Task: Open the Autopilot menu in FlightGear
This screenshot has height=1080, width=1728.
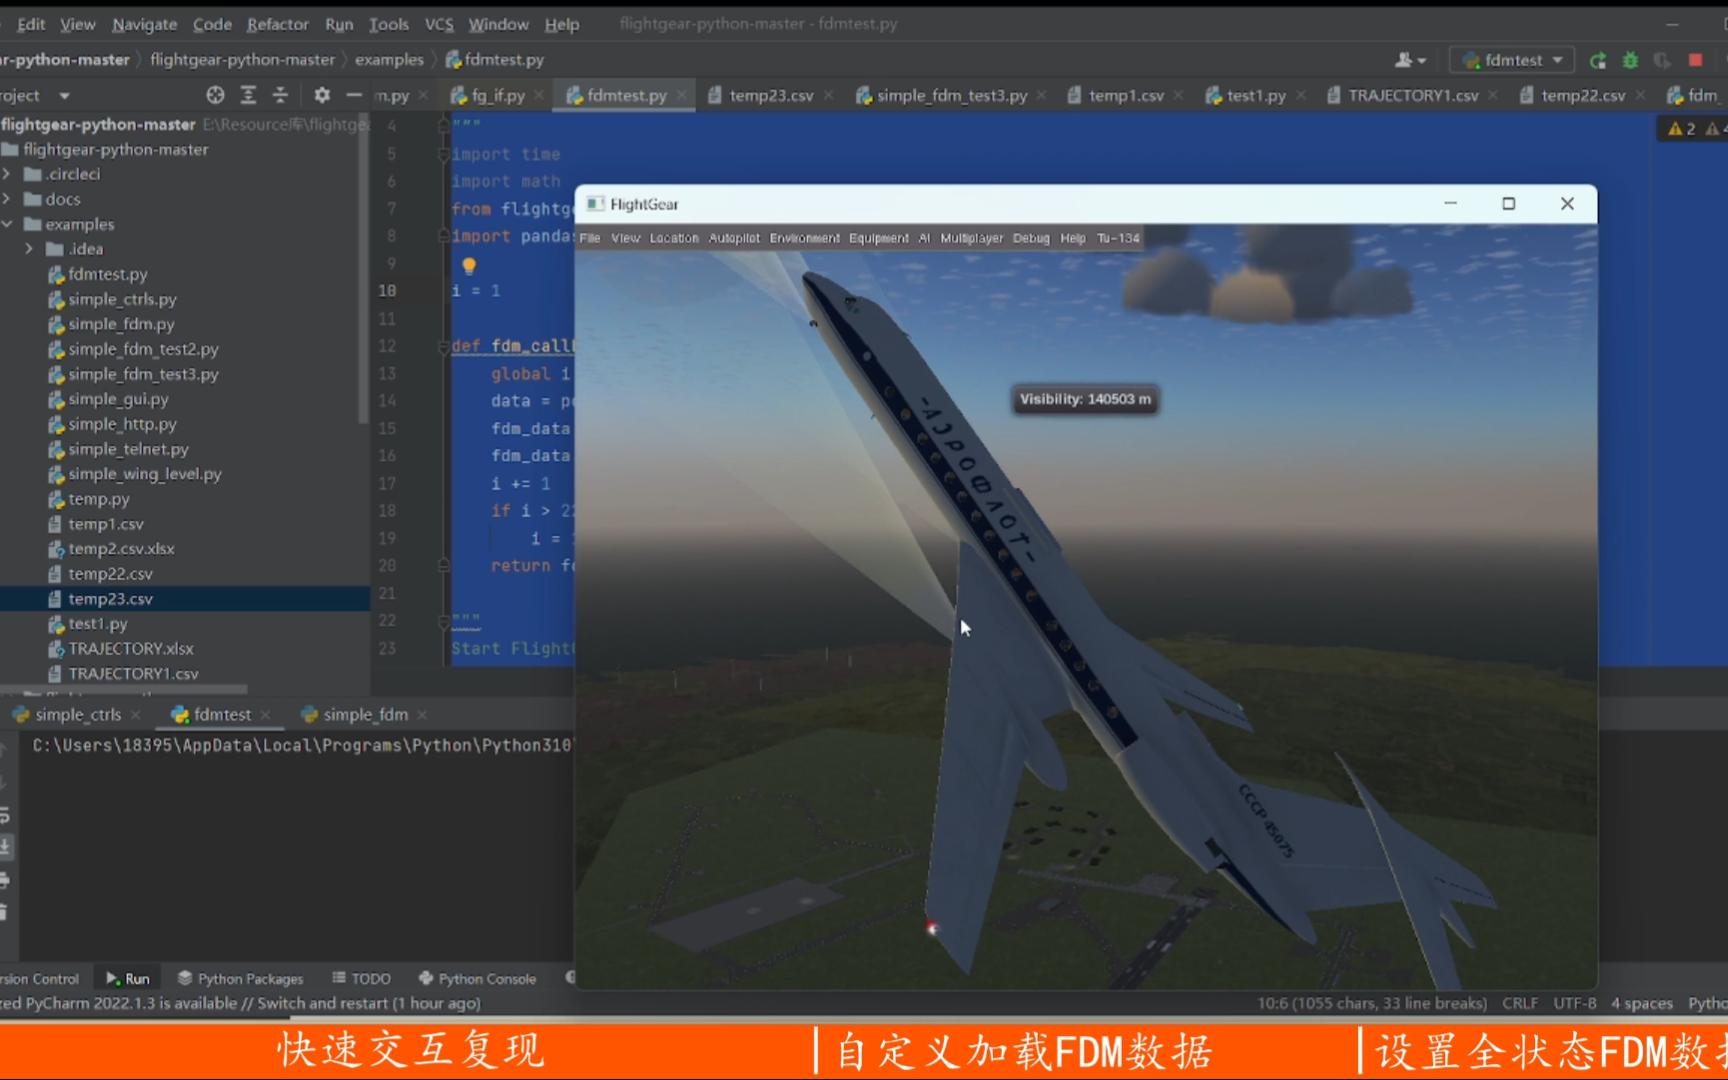Action: (734, 238)
